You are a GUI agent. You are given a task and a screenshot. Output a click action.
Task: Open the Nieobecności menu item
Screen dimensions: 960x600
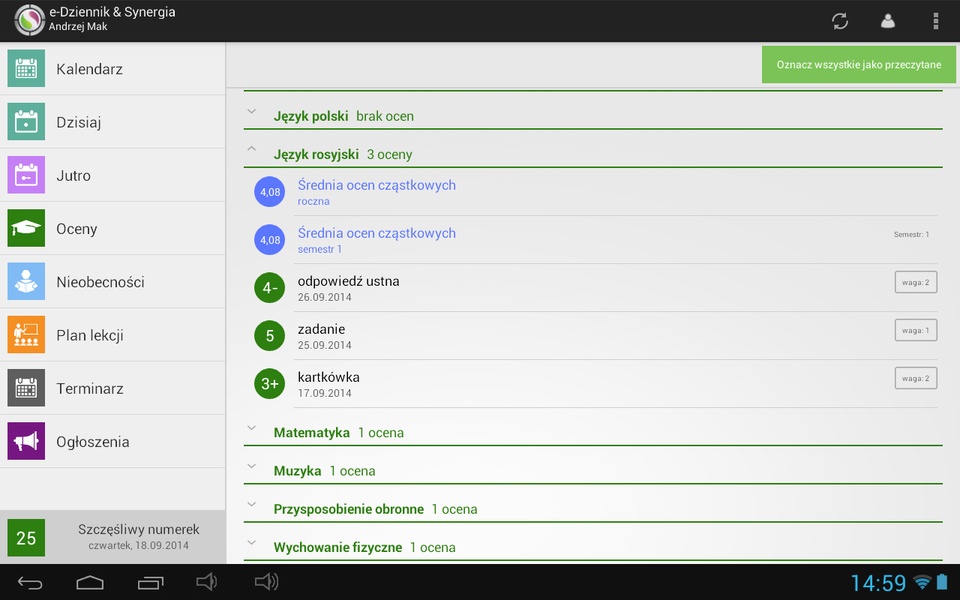tap(113, 282)
